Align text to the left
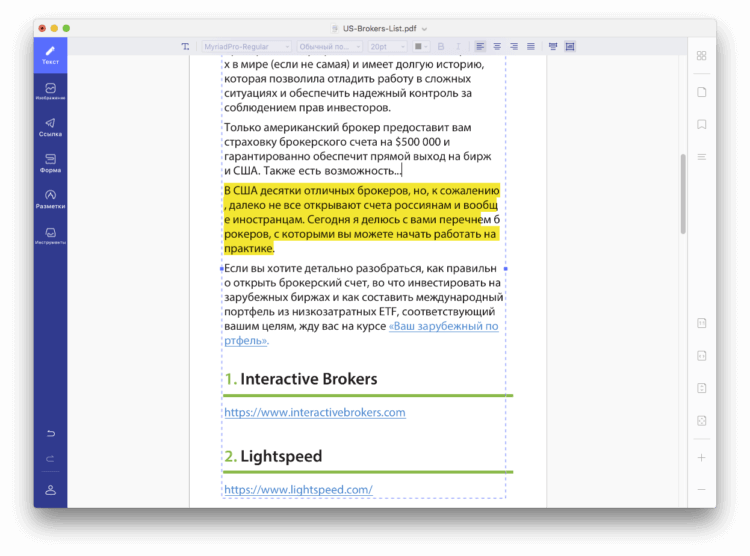 [480, 46]
